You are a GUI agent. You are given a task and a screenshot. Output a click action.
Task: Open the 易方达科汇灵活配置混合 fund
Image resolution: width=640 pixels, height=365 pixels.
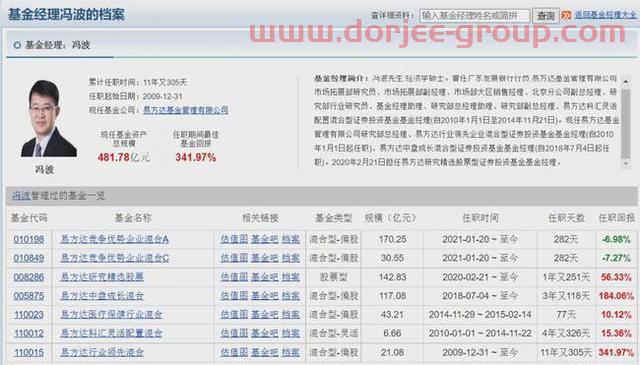pos(111,333)
